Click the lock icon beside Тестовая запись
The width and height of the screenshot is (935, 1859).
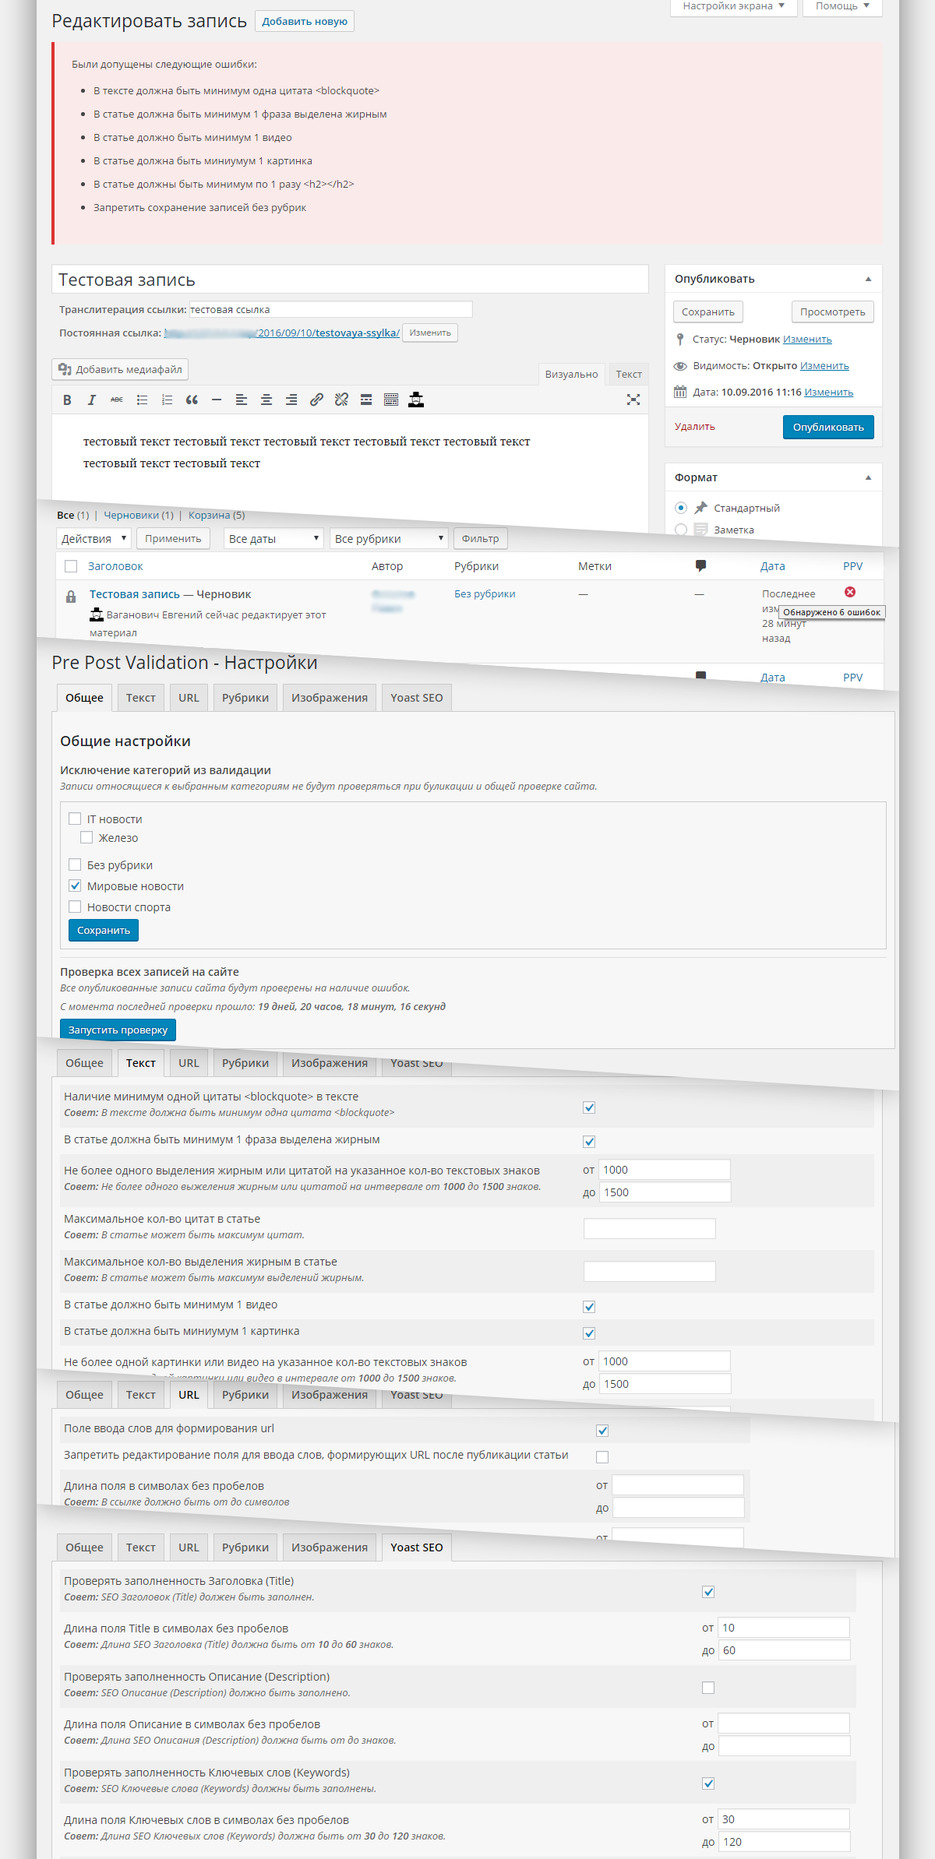(71, 597)
